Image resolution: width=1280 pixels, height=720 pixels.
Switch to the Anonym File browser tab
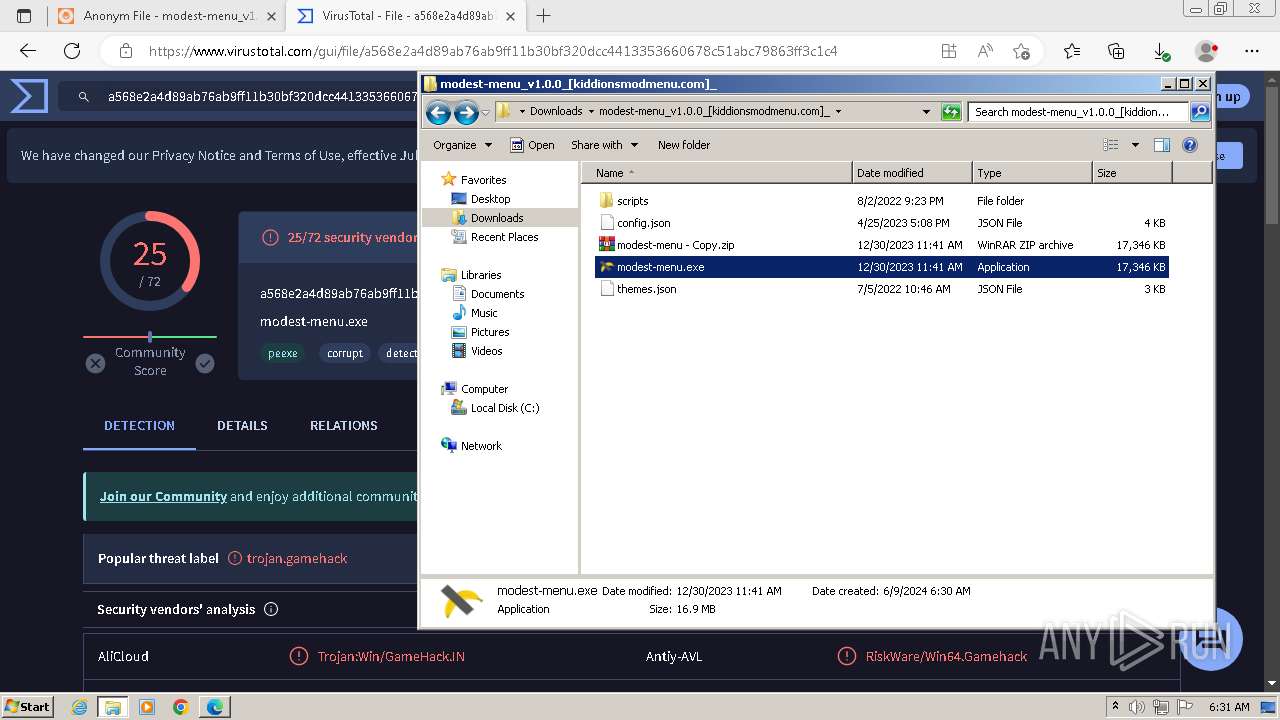pyautogui.click(x=165, y=16)
